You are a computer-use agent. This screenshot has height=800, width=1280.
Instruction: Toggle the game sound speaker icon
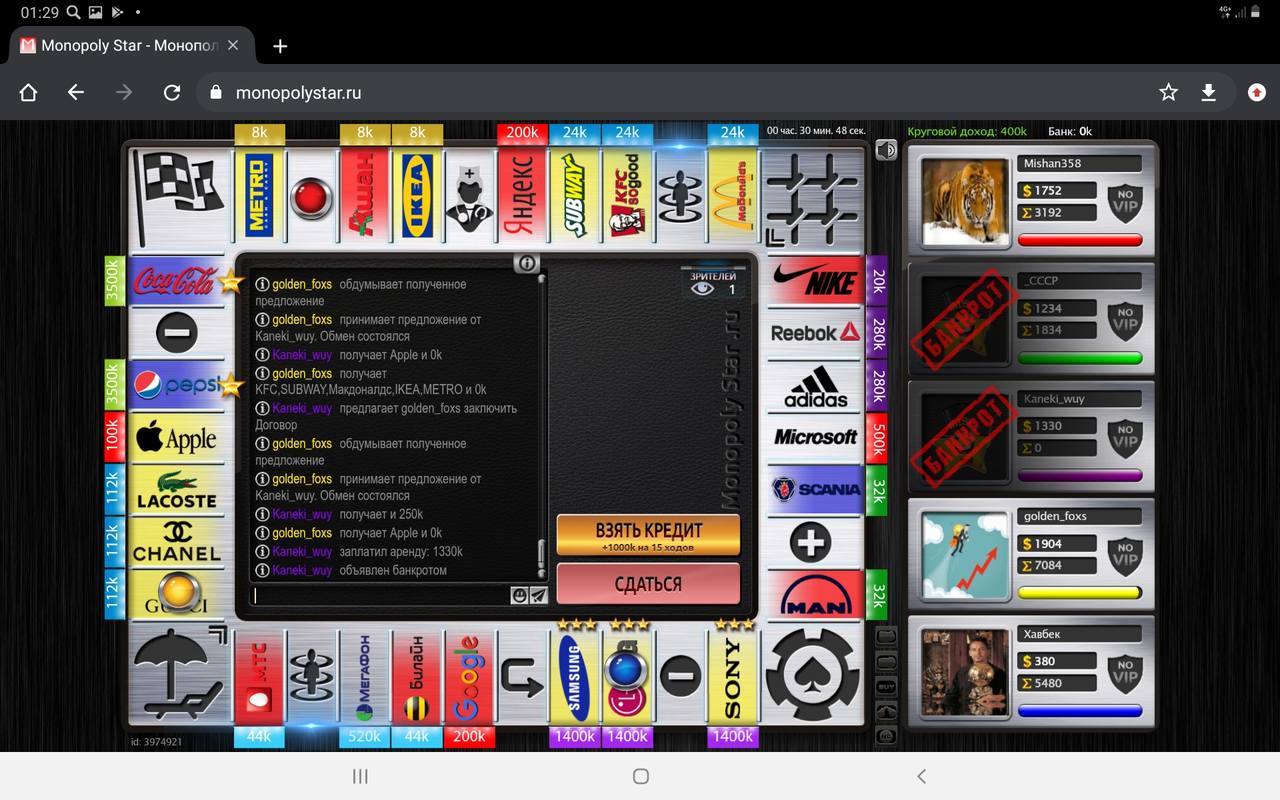[x=886, y=150]
